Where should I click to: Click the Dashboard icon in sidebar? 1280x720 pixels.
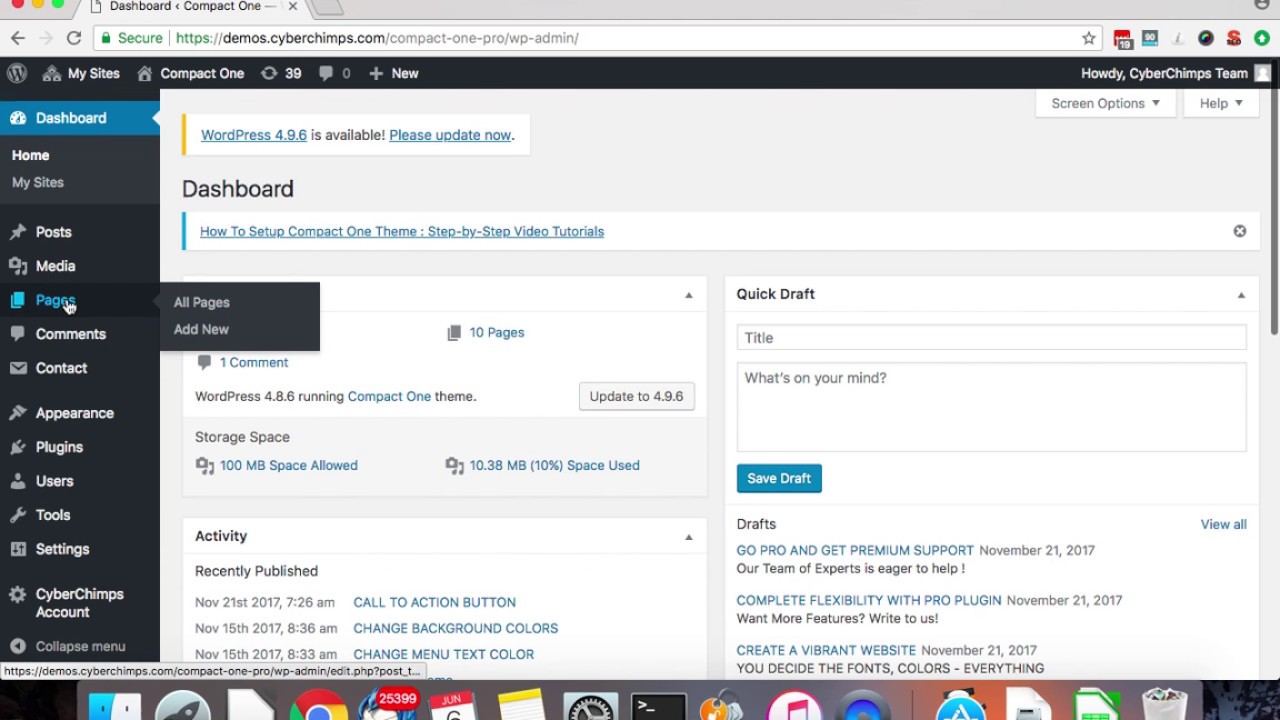(18, 118)
